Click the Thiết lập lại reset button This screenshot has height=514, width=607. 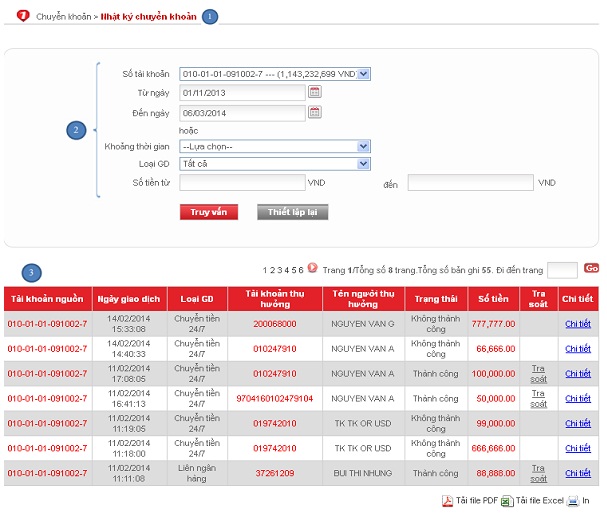292,212
